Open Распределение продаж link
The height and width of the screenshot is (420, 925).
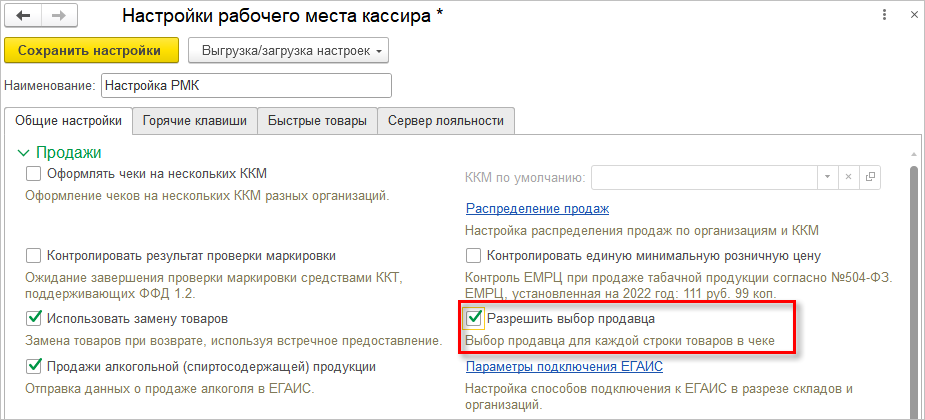537,209
